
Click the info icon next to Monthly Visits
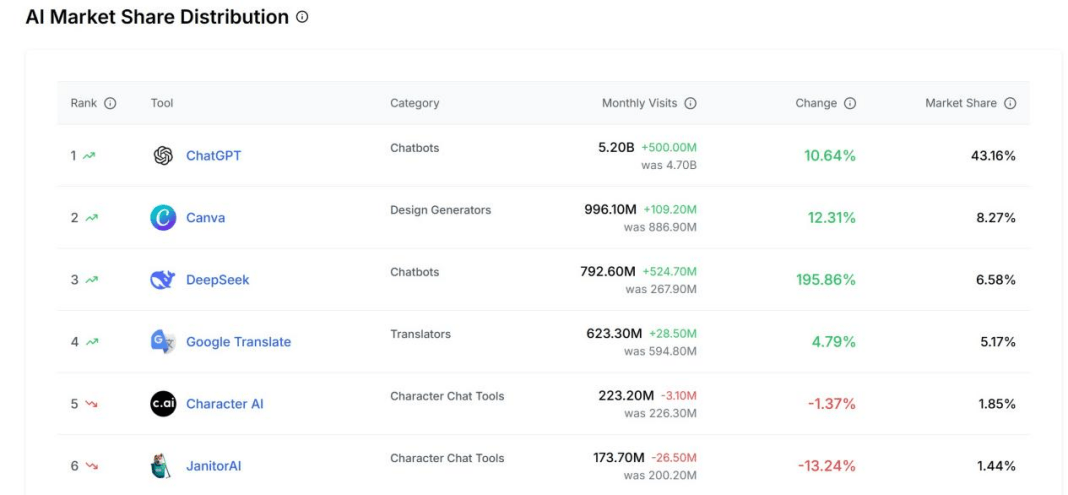[690, 103]
